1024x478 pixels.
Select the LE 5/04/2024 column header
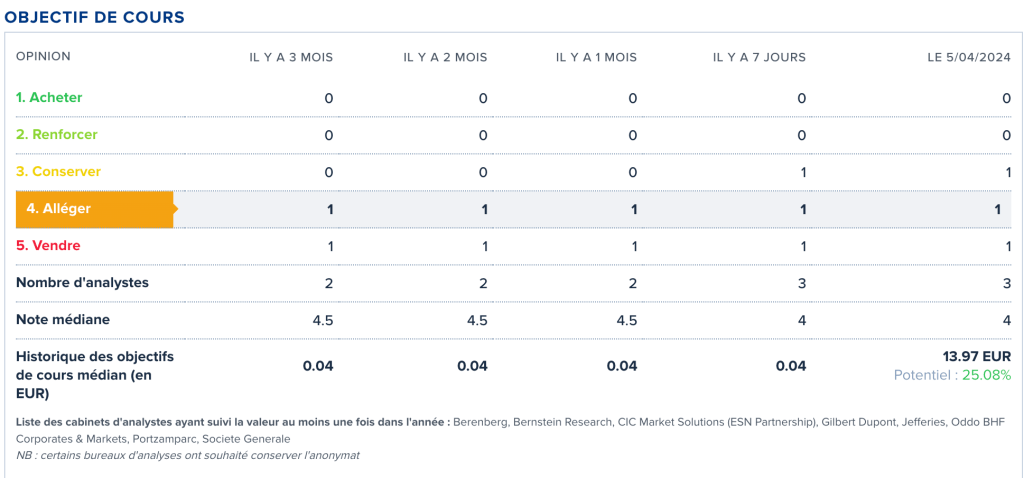(x=969, y=57)
